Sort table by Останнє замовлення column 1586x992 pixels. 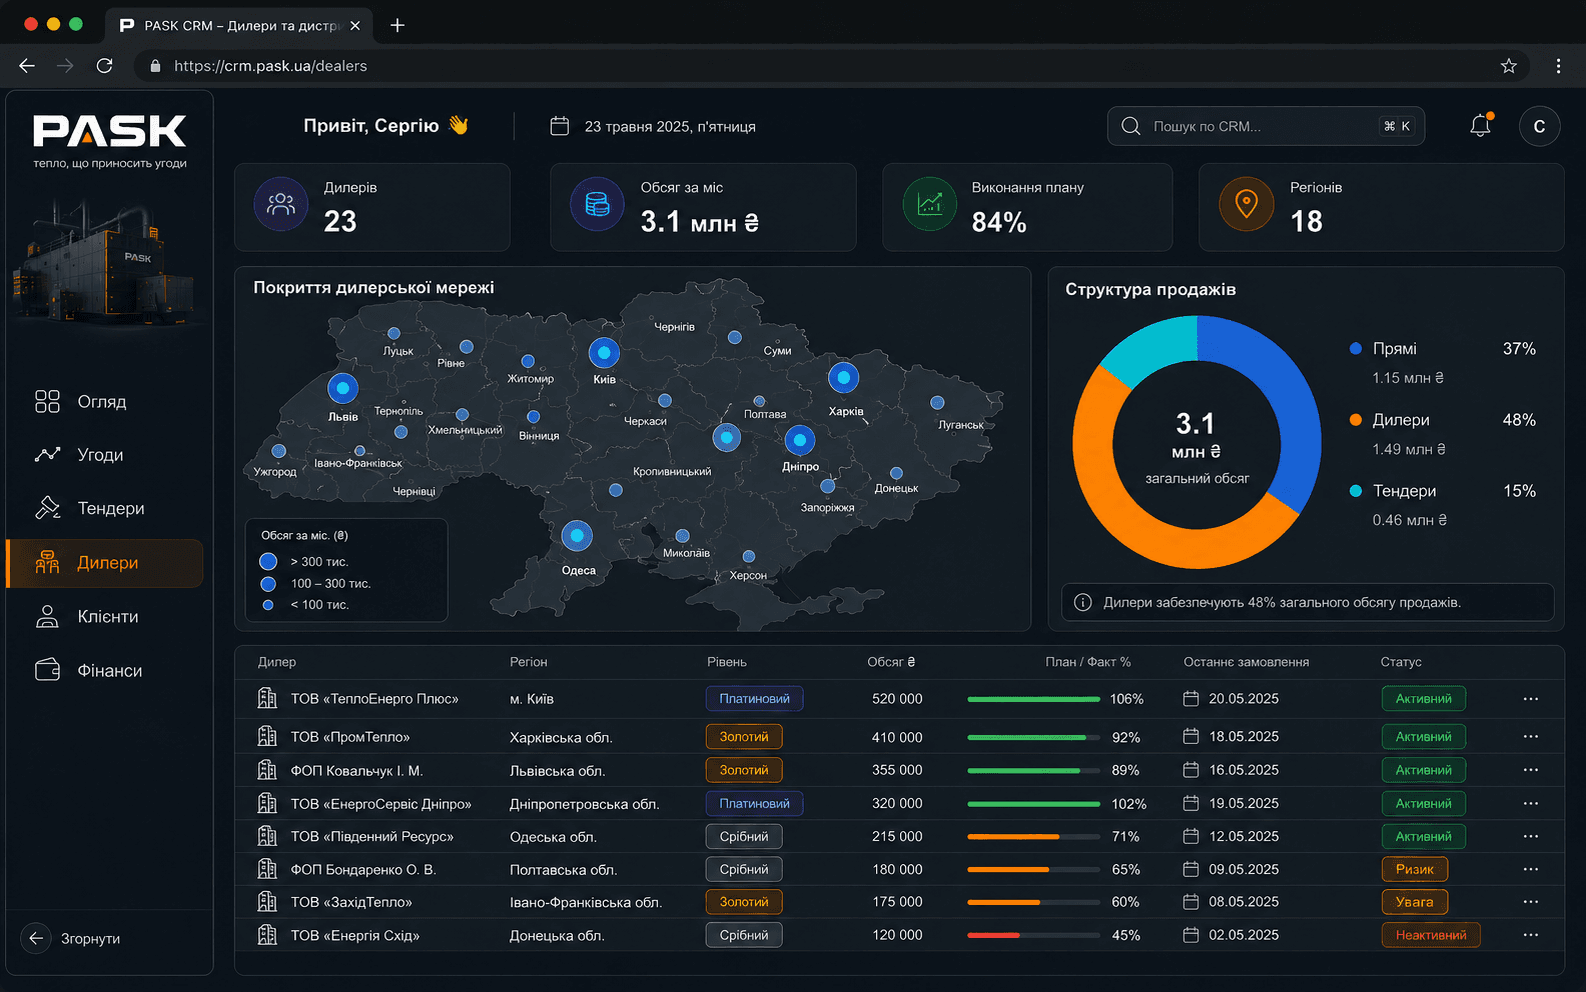[x=1246, y=662]
